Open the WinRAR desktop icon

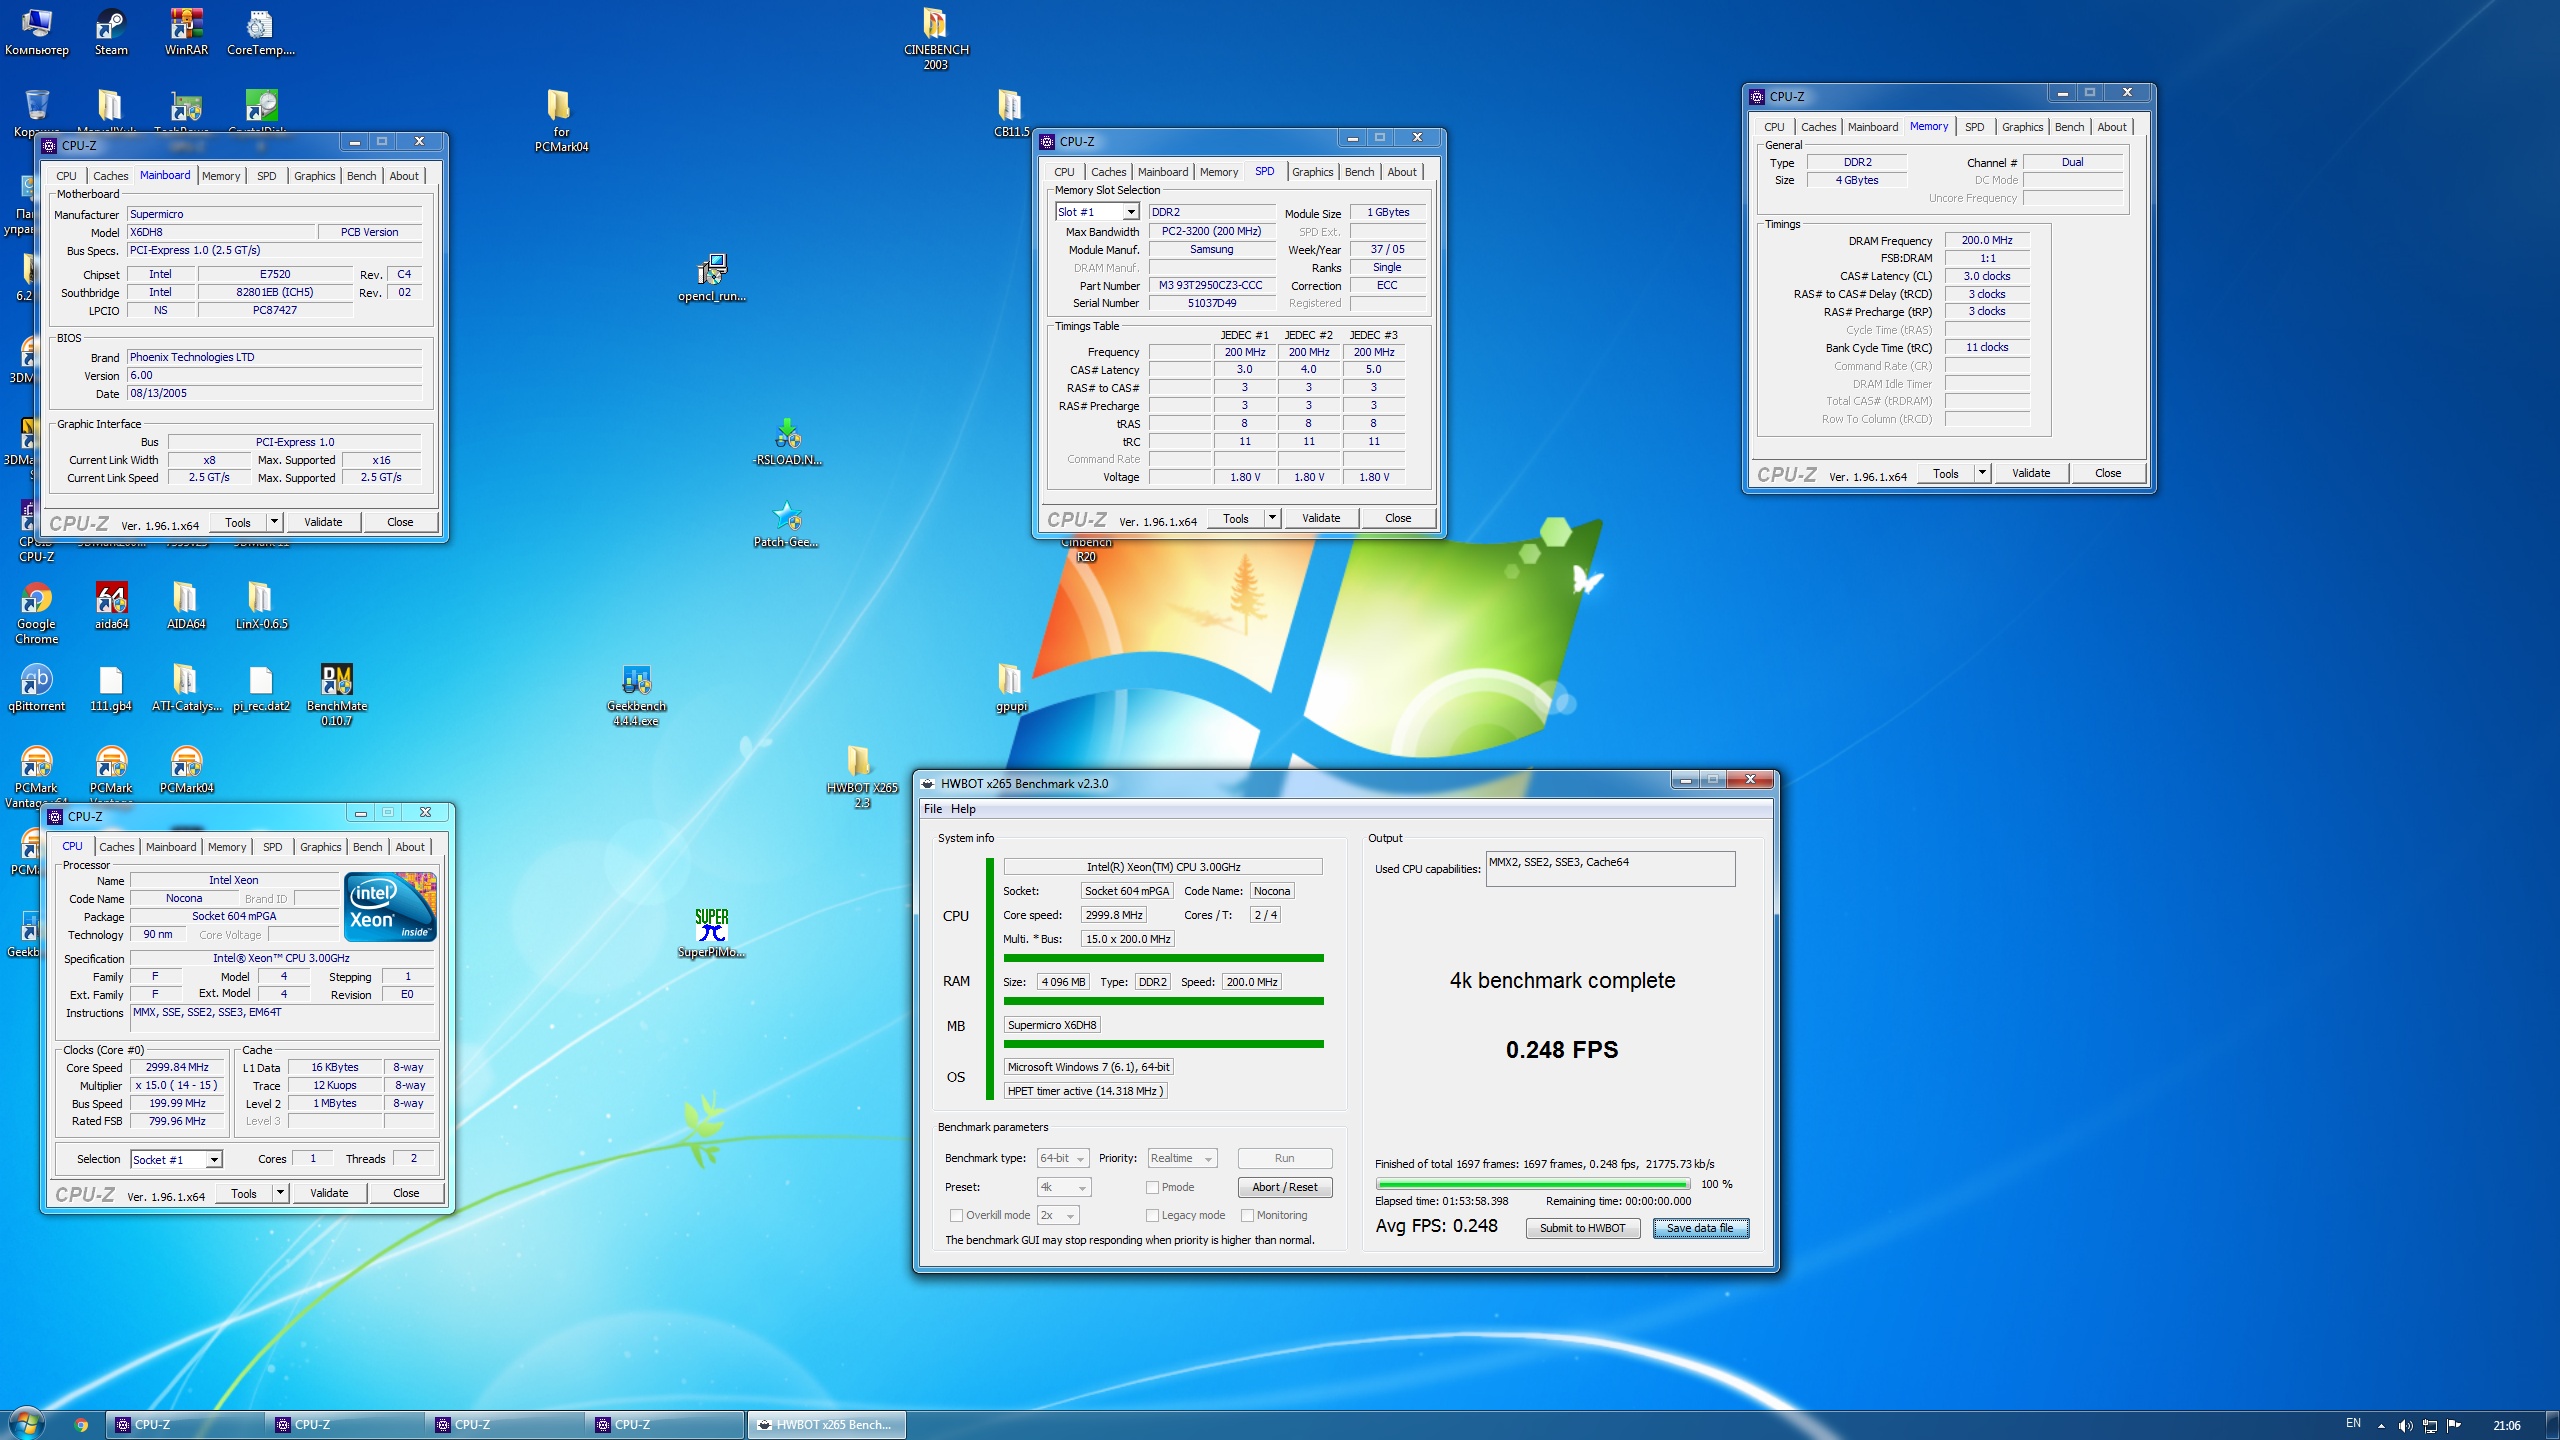click(186, 31)
